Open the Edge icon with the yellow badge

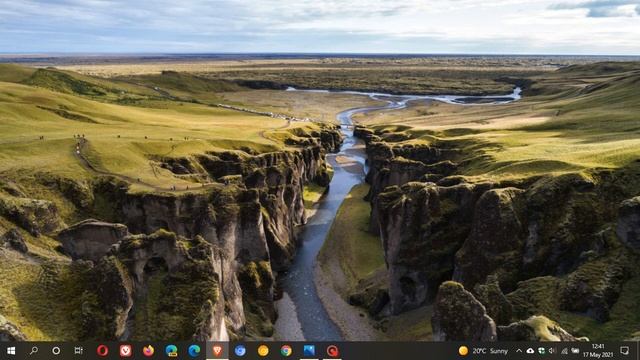(x=171, y=351)
